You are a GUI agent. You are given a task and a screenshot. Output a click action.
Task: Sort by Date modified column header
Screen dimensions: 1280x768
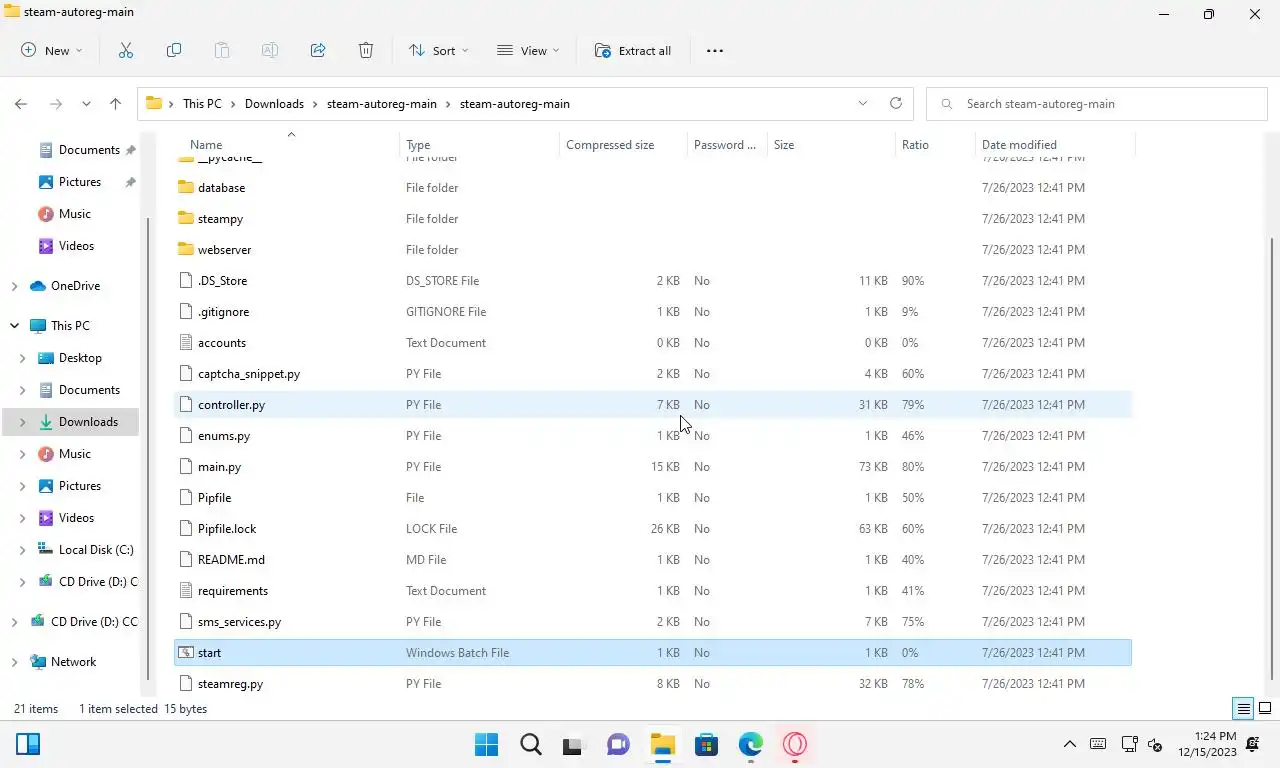[1055, 145]
